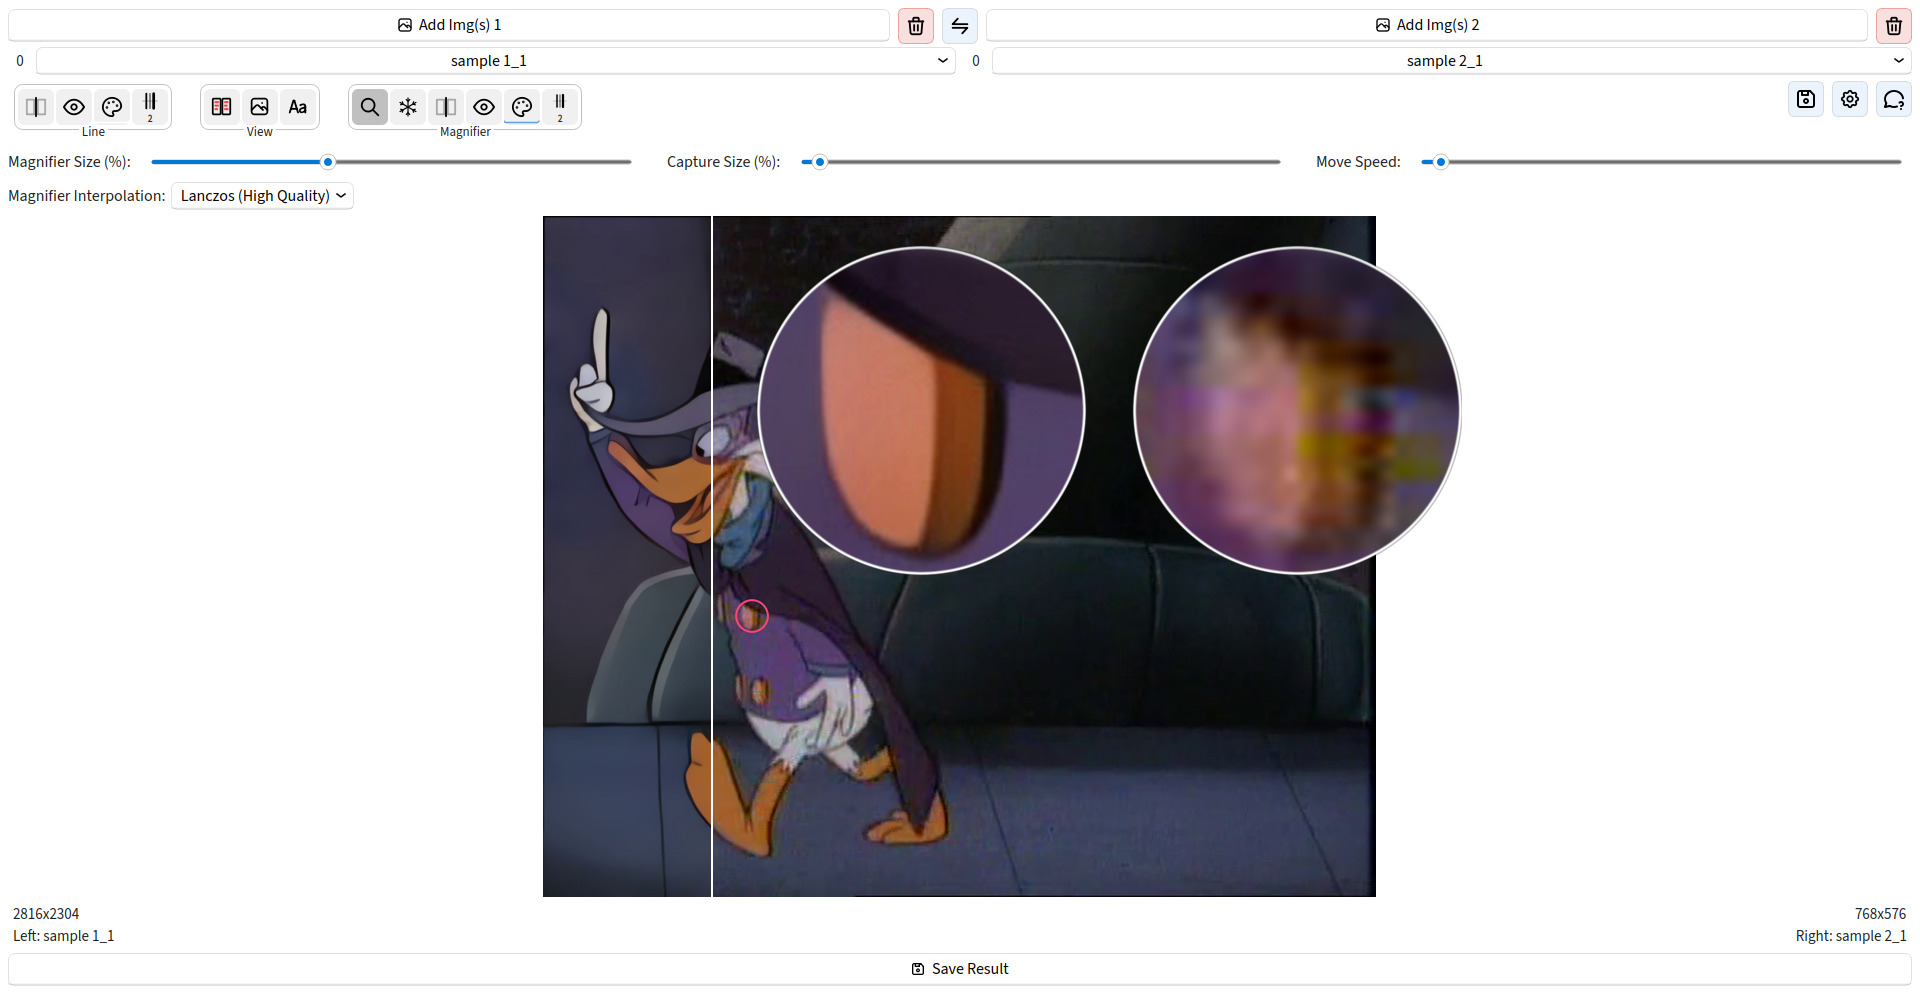Expand the sample 2_1 image dropdown
This screenshot has height=994, width=1920.
click(x=1450, y=61)
